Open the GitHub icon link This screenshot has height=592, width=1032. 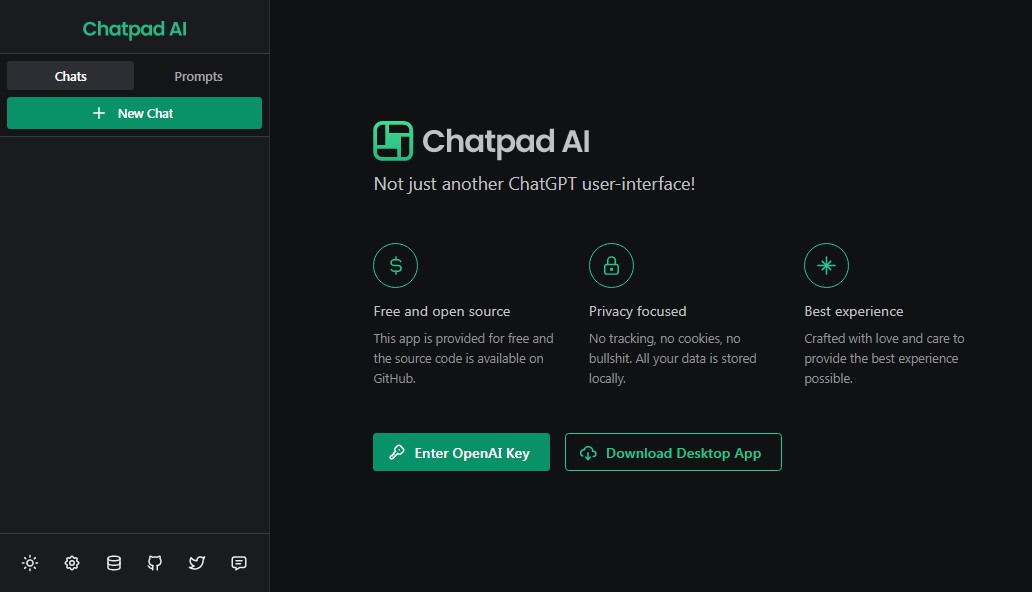tap(155, 563)
